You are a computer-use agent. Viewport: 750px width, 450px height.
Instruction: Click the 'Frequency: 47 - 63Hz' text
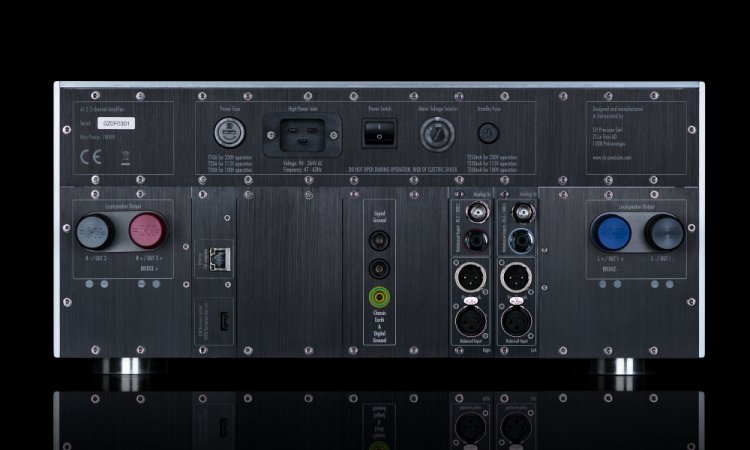302,170
